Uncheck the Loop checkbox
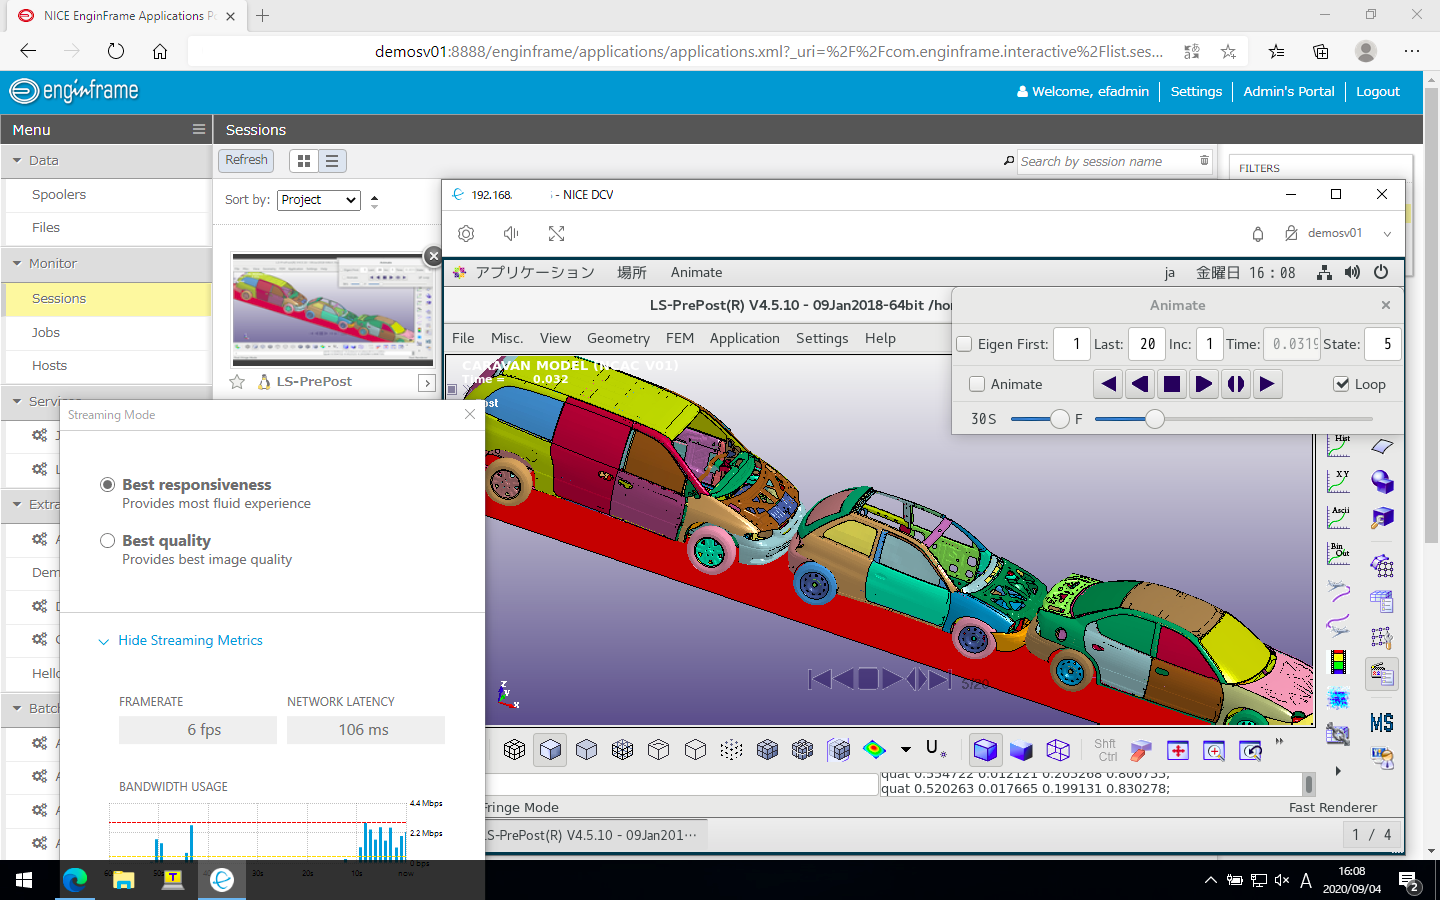The image size is (1440, 900). 1342,384
